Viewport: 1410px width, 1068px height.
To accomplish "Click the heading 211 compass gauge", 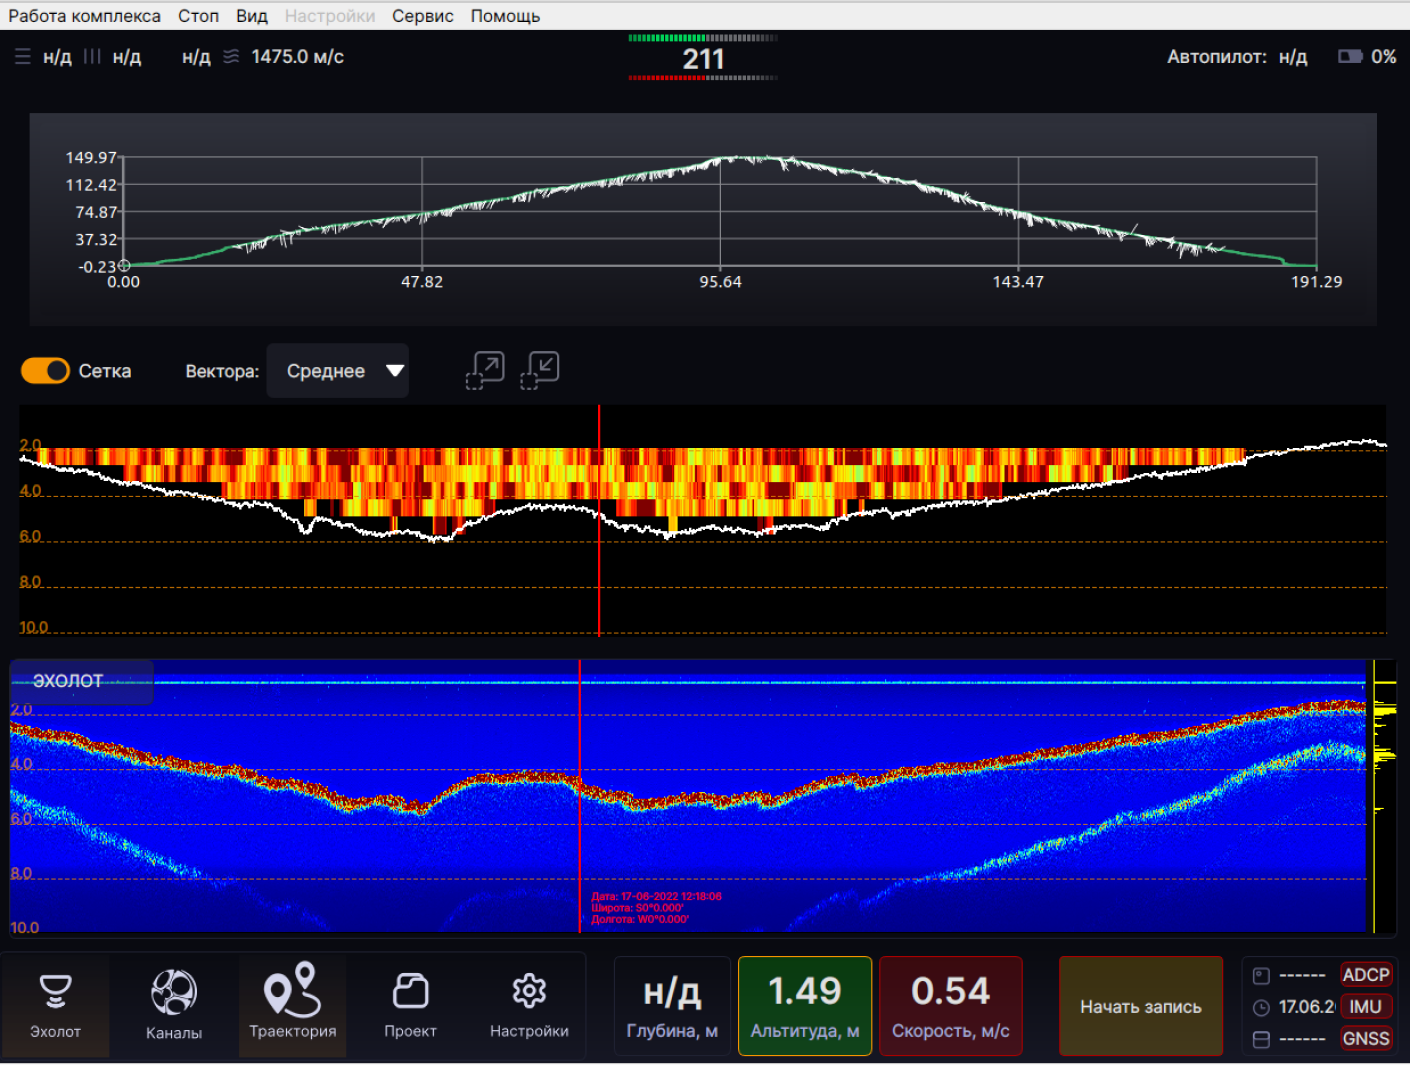I will (x=703, y=58).
